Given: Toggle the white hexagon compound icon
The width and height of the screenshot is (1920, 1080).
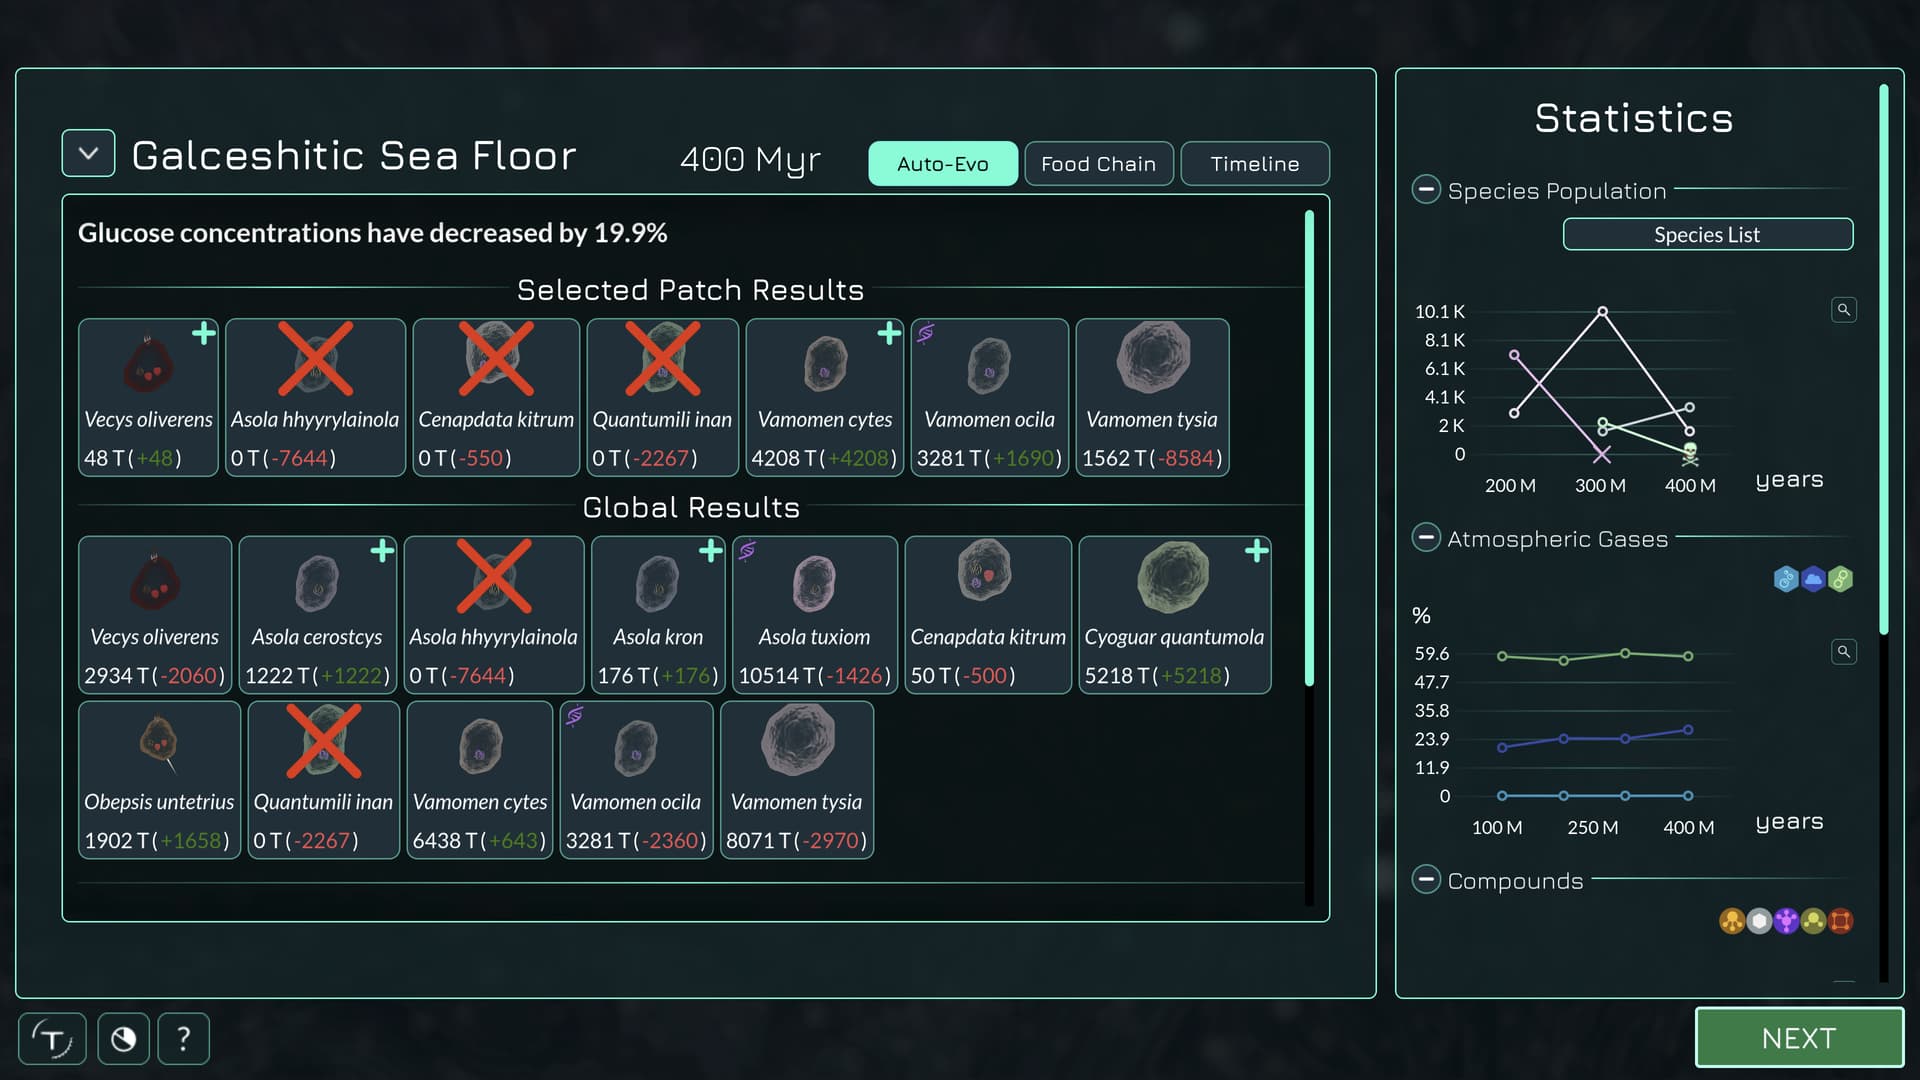Looking at the screenshot, I should point(1759,921).
